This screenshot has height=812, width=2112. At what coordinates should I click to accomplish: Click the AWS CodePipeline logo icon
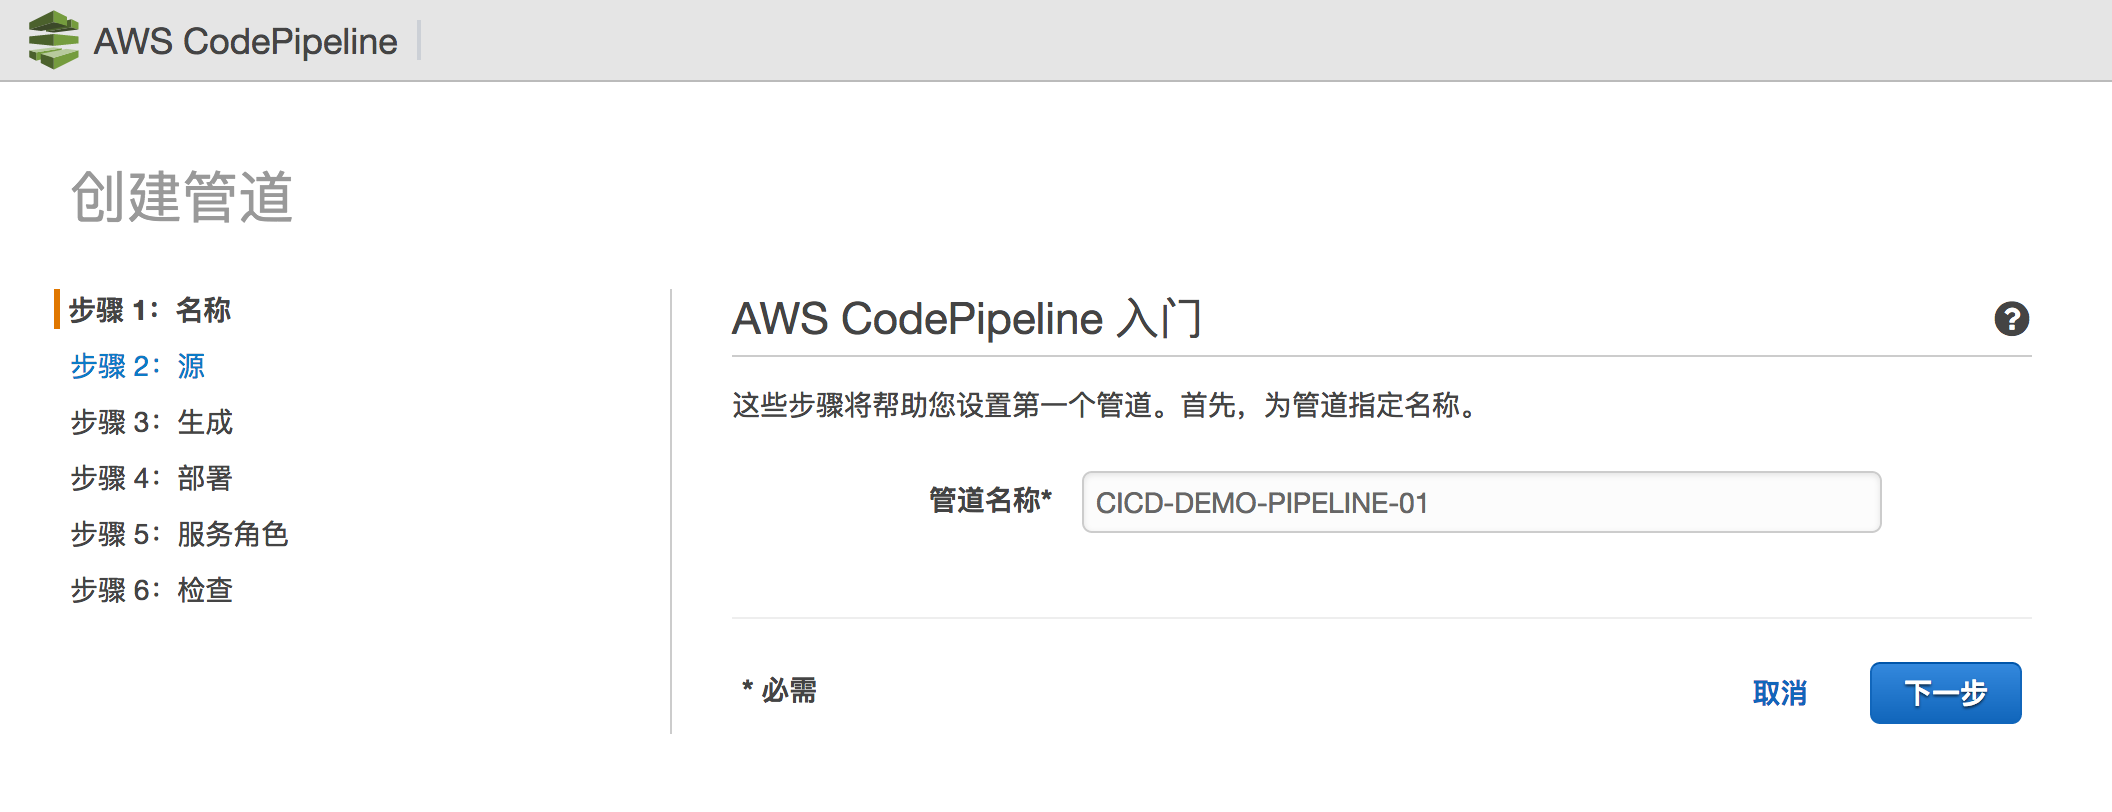[54, 40]
